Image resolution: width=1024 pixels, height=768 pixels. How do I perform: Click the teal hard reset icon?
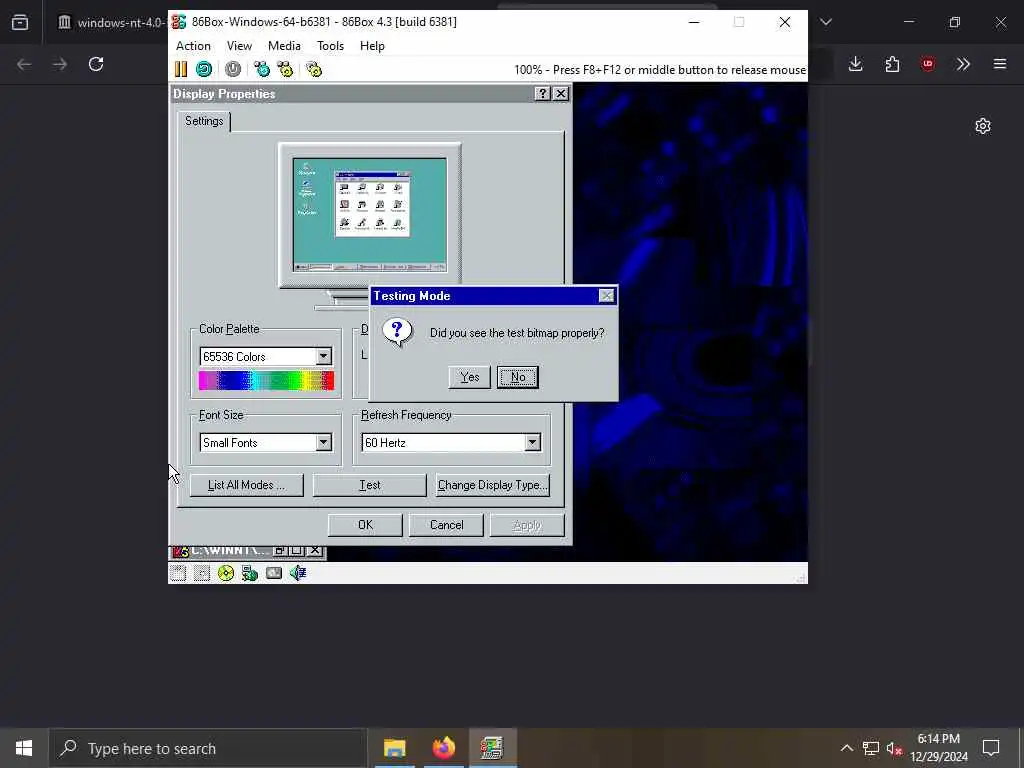click(204, 69)
